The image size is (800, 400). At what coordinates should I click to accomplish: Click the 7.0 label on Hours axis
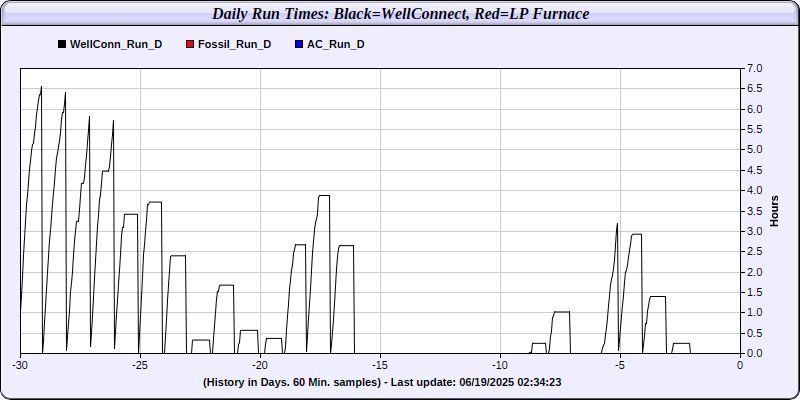[754, 68]
